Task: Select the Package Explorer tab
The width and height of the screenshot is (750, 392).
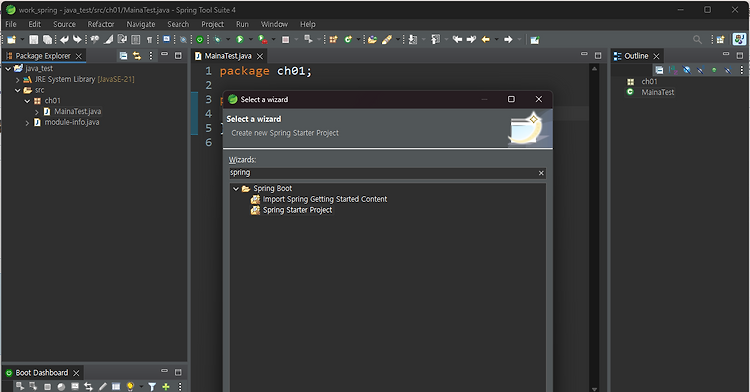Action: pyautogui.click(x=43, y=56)
